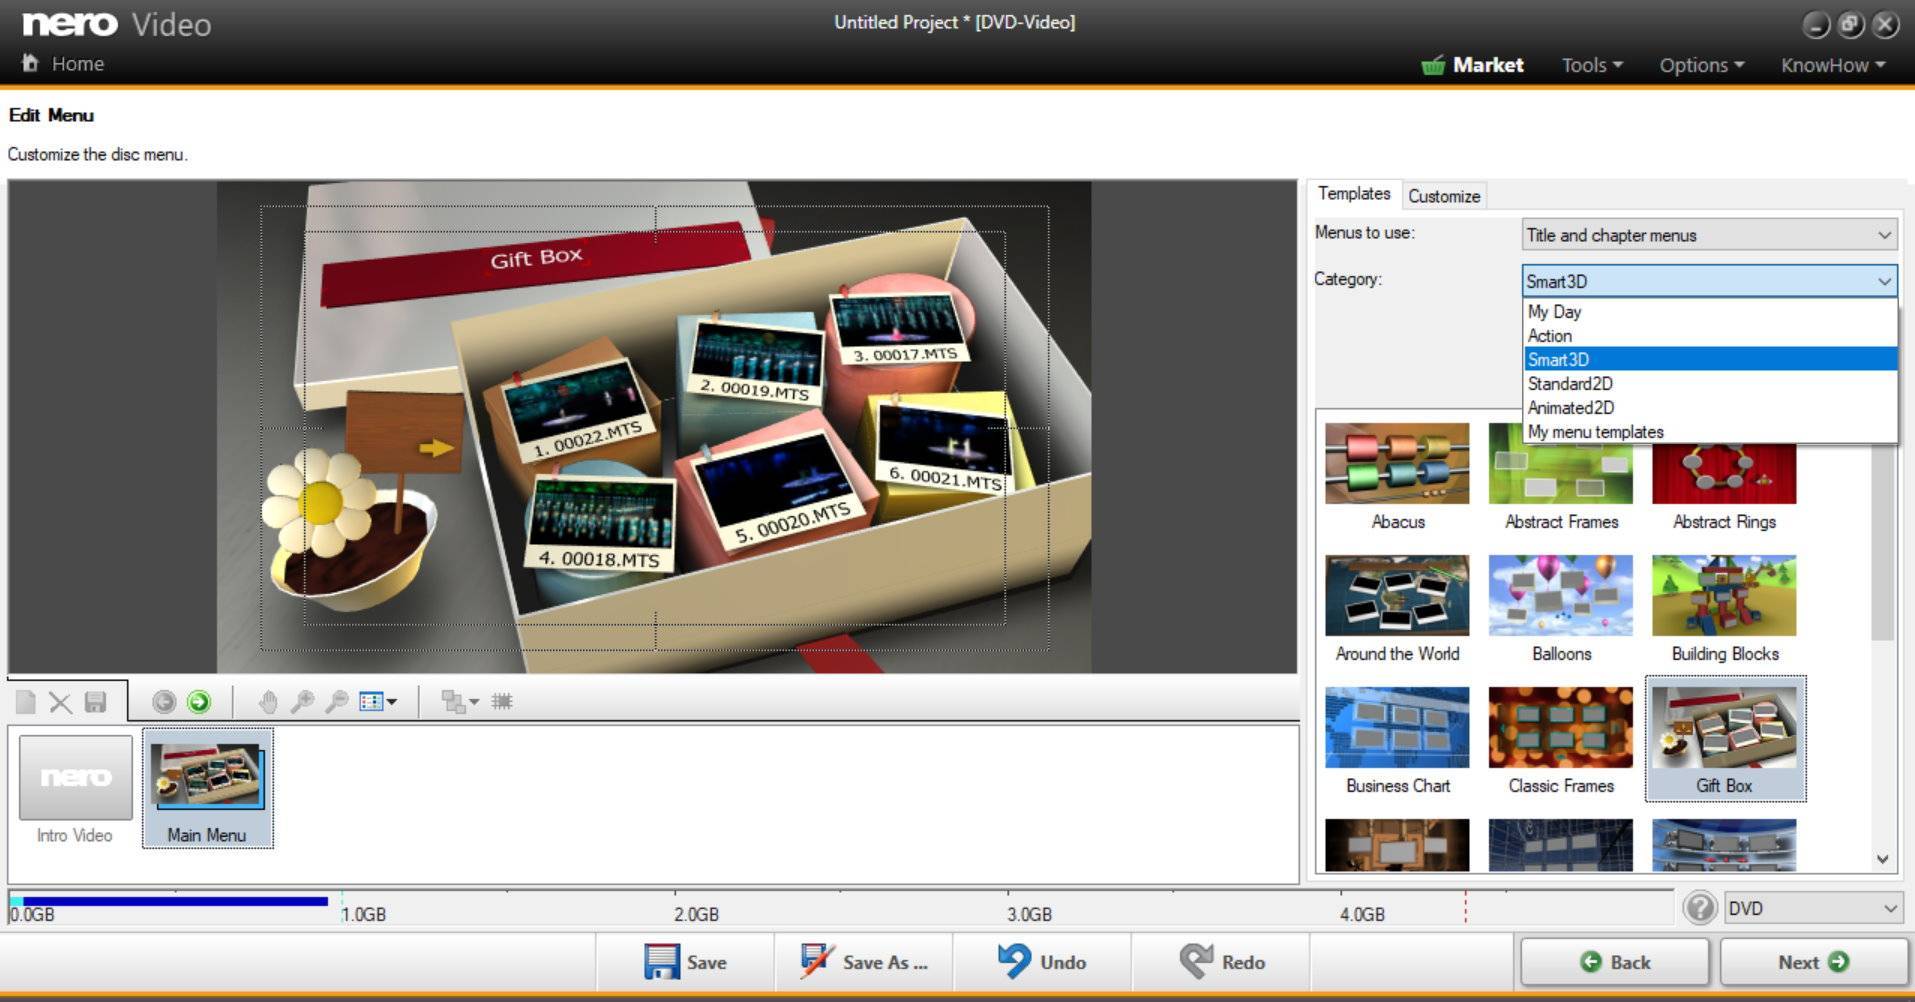This screenshot has width=1915, height=1002.
Task: Switch to the Customize tab
Action: [1443, 196]
